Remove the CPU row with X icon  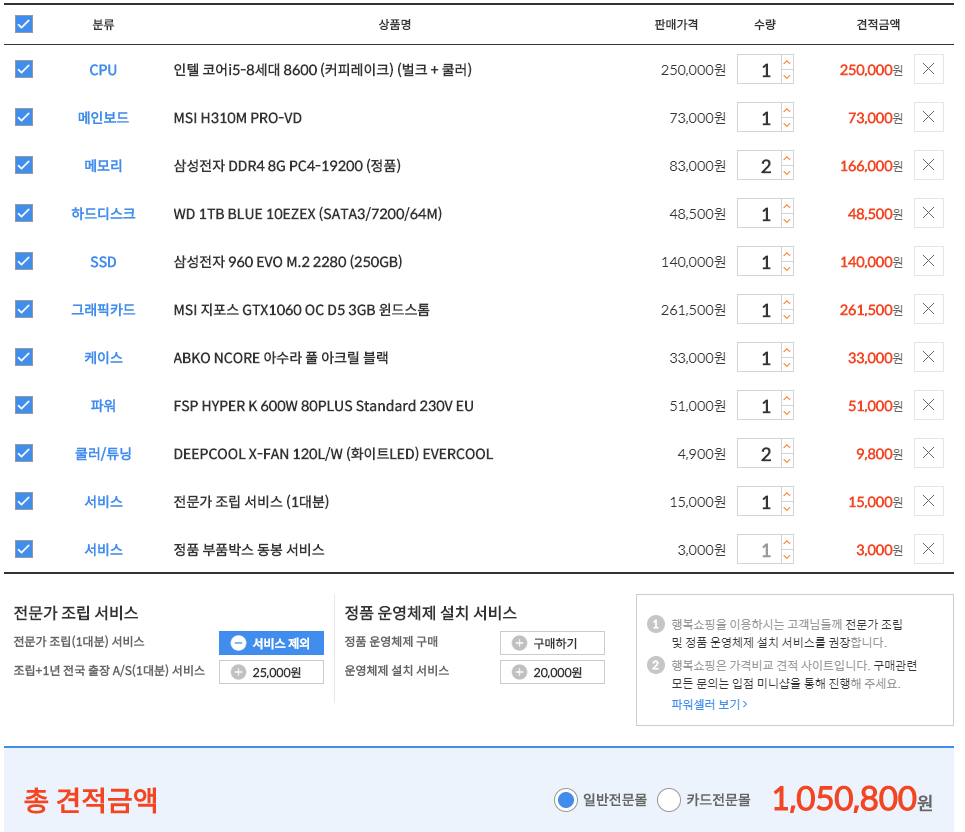(x=928, y=70)
